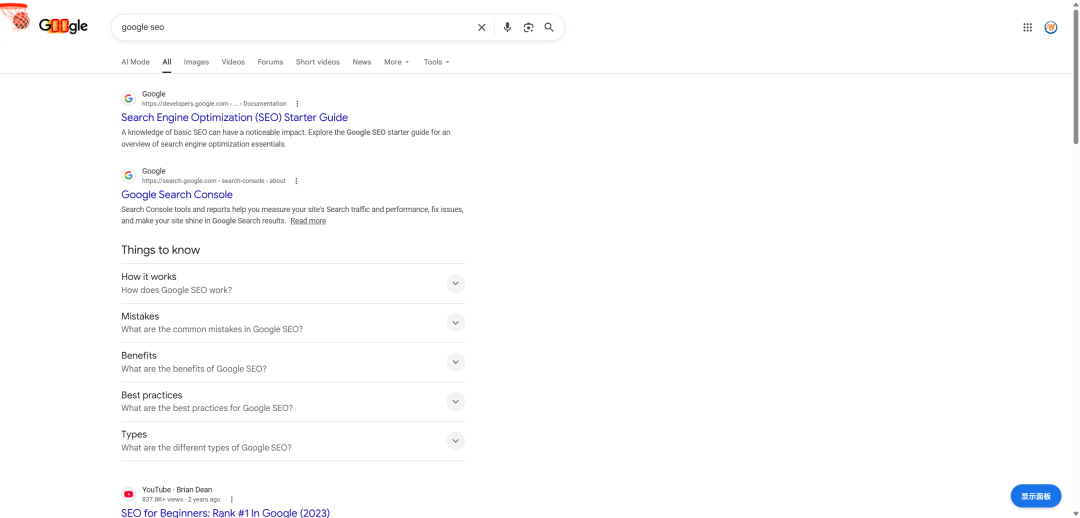1080x518 pixels.
Task: Switch to Short videos tab
Action: (318, 62)
